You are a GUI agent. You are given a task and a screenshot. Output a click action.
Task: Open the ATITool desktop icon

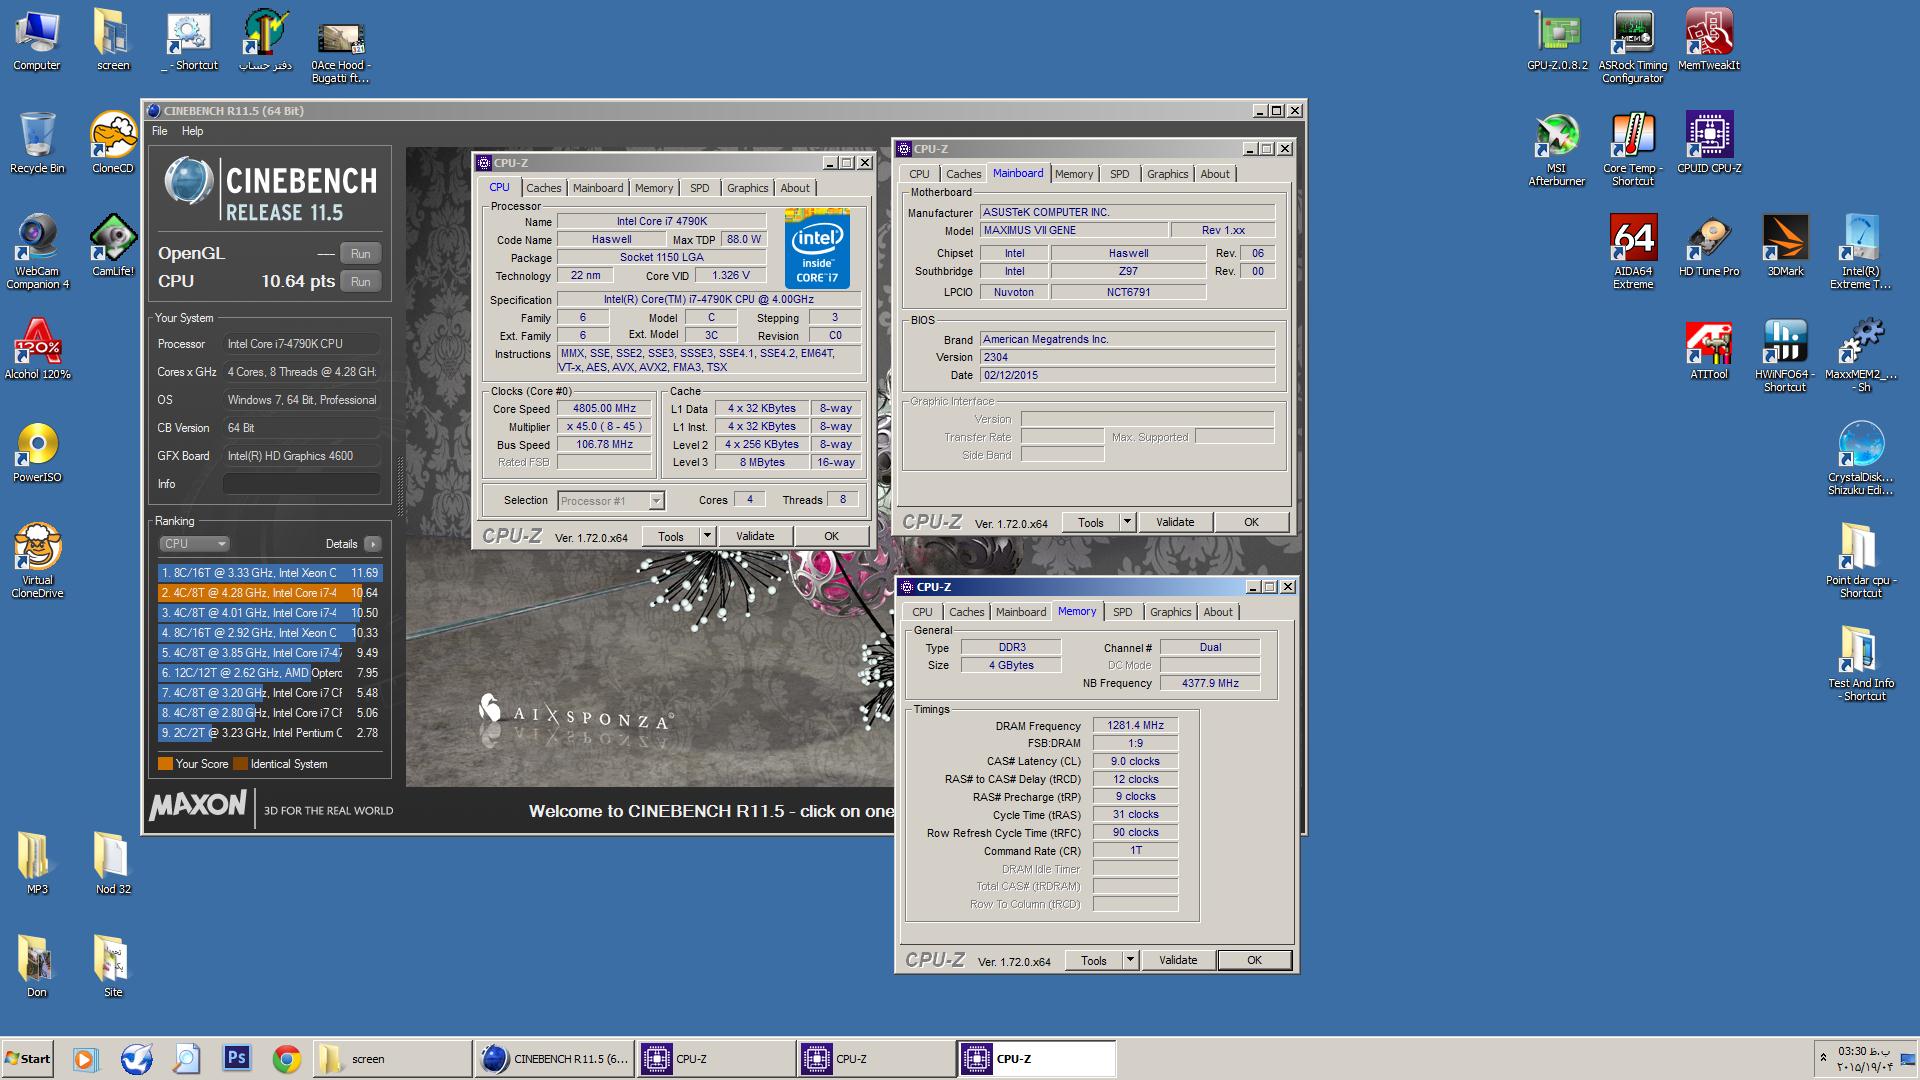point(1709,349)
